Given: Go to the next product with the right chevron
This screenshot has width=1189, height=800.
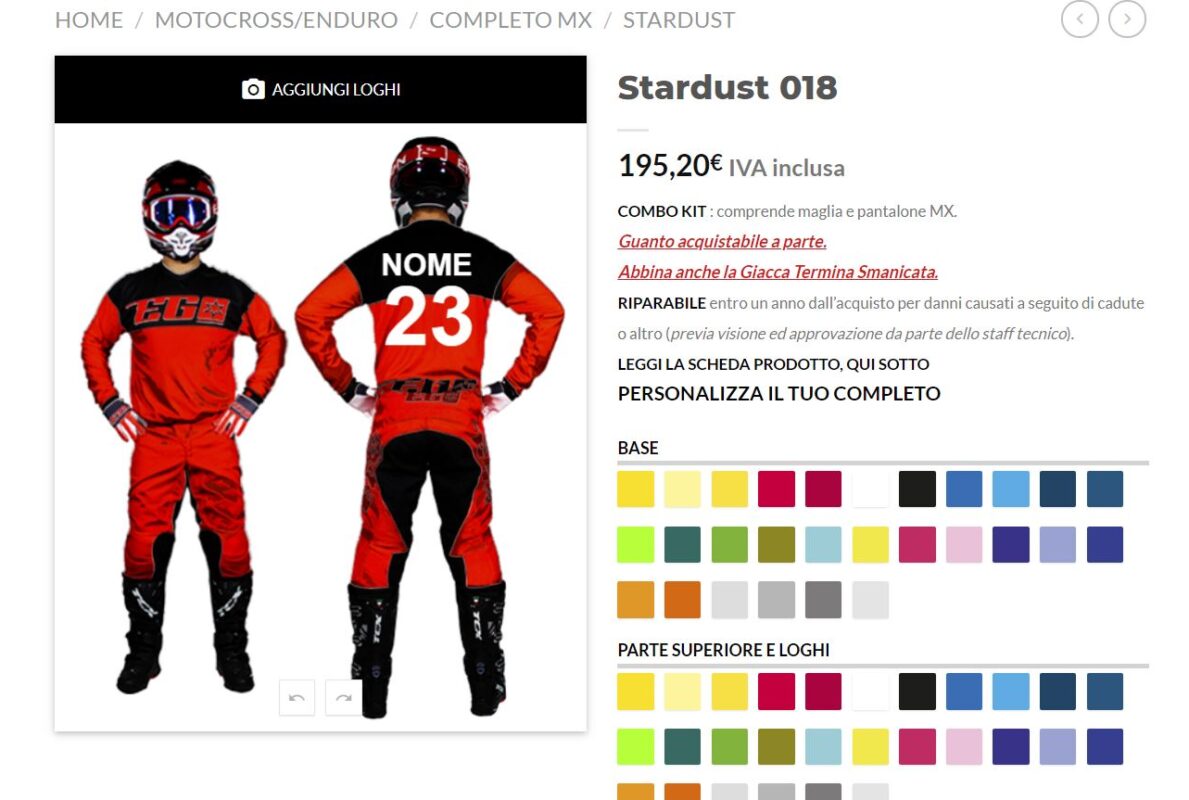Looking at the screenshot, I should click(x=1127, y=19).
